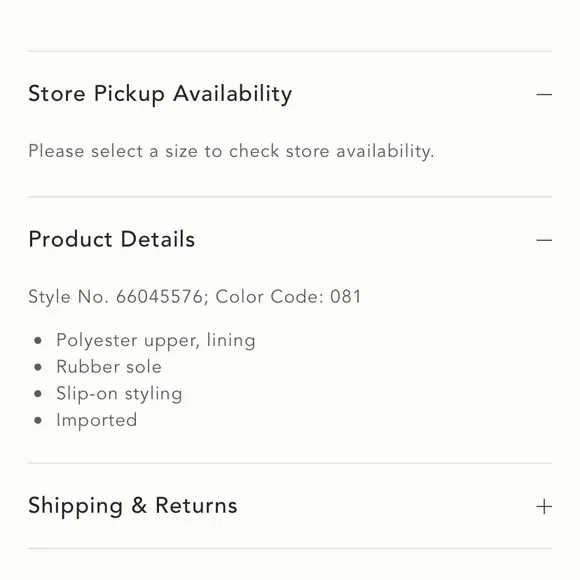Click the word Details in product heading
Viewport: 580px width, 580px height.
pos(158,239)
